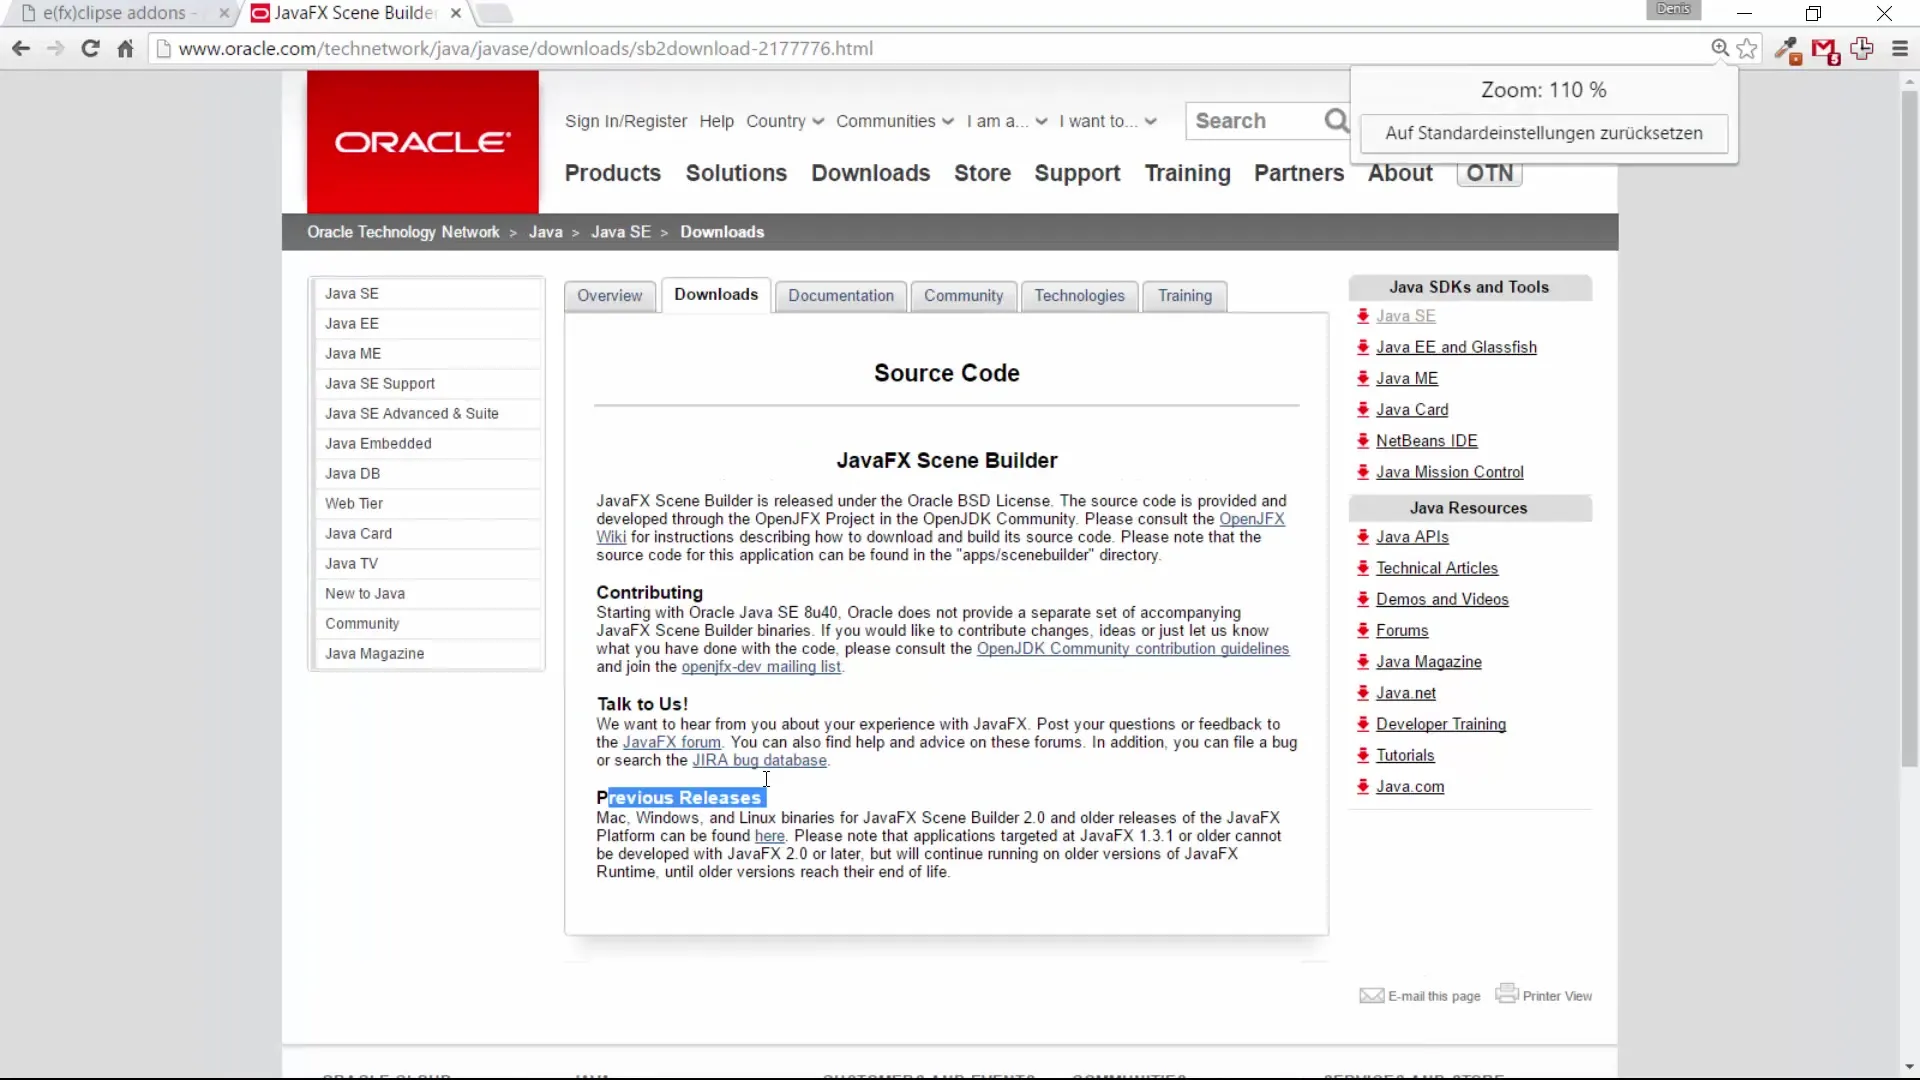Viewport: 1920px width, 1080px height.
Task: Switch to the Technologies tab
Action: pyautogui.click(x=1079, y=296)
